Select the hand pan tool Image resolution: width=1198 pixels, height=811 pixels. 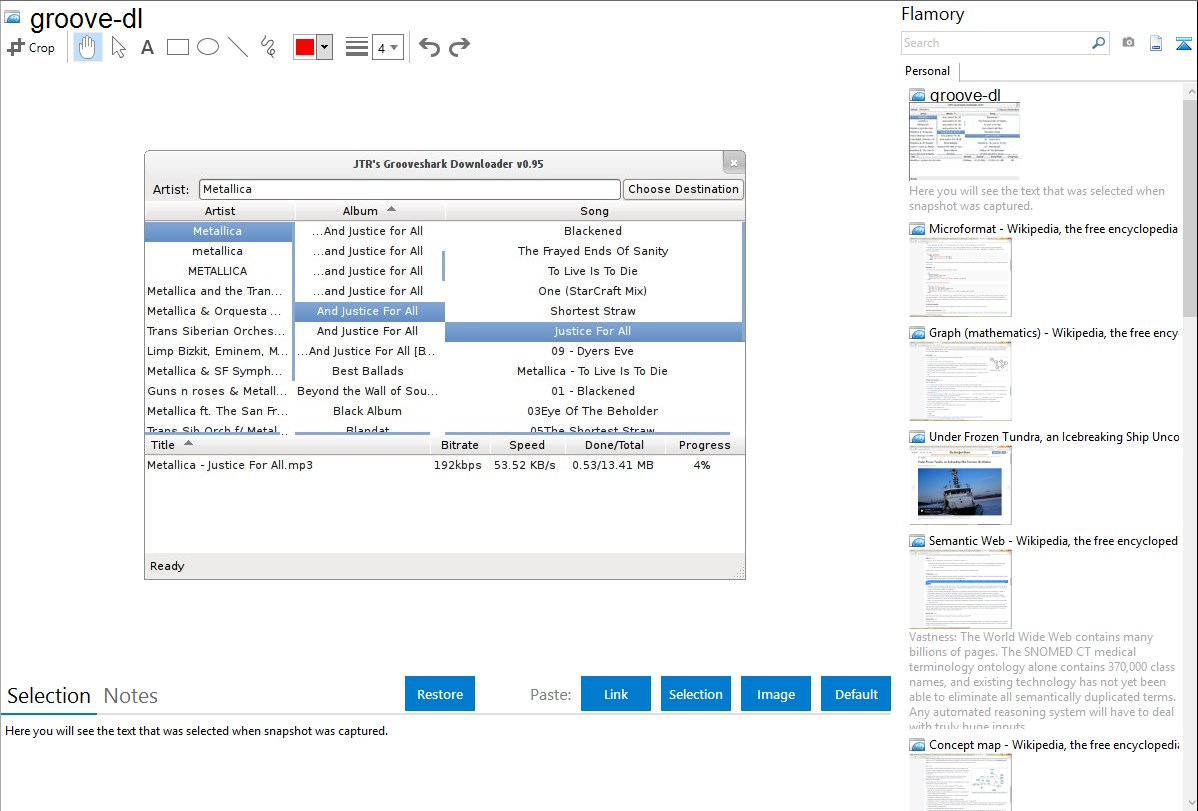pos(88,47)
